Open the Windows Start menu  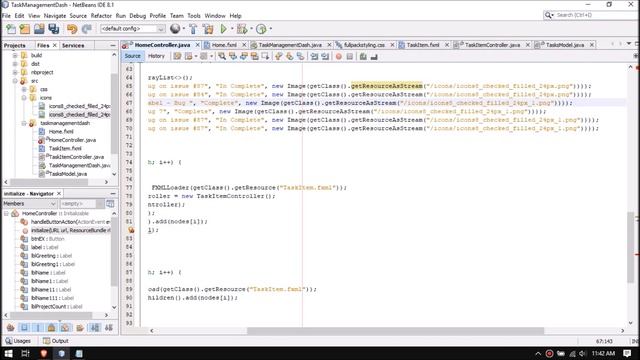click(9, 353)
